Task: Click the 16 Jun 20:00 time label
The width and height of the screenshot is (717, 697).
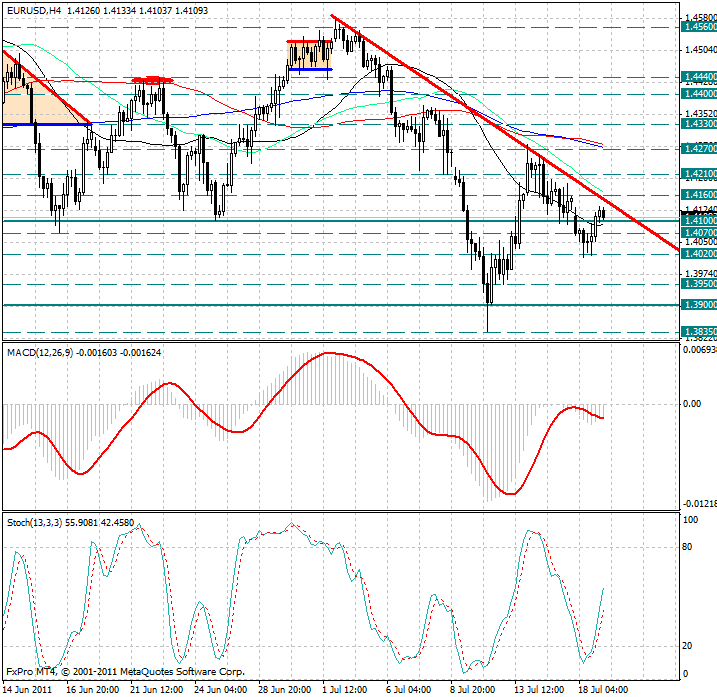Action: tap(92, 689)
